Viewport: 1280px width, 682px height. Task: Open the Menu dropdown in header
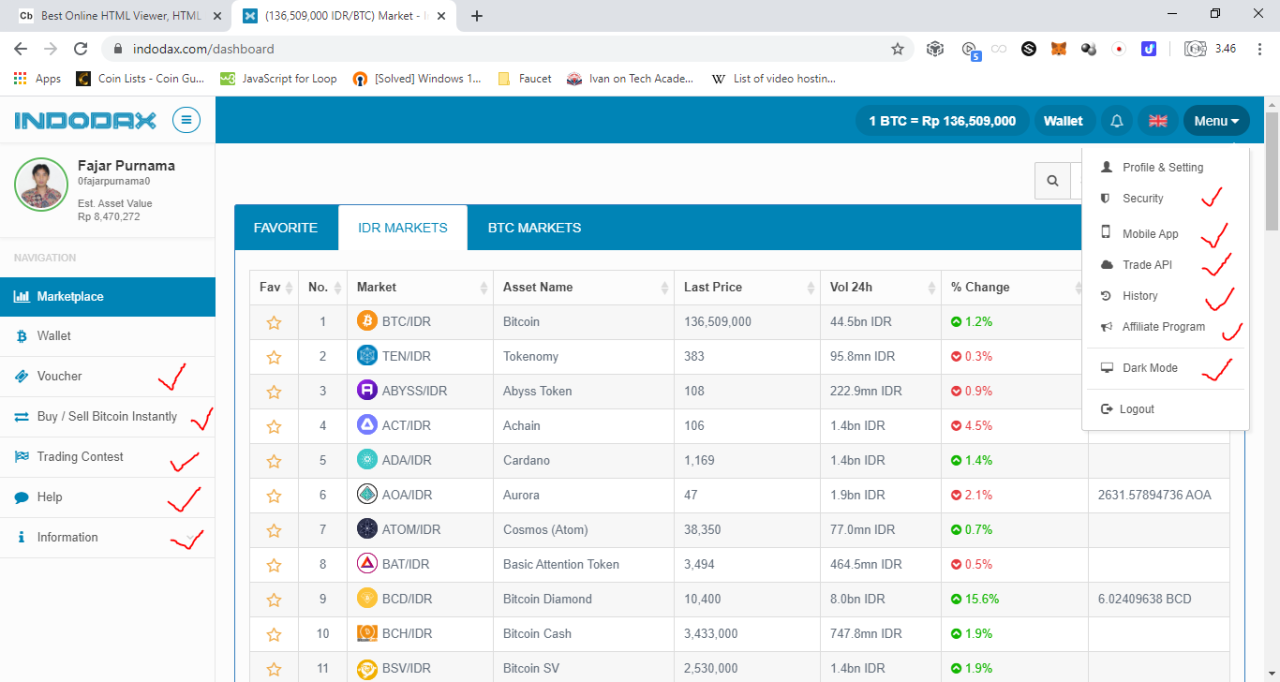(x=1216, y=121)
